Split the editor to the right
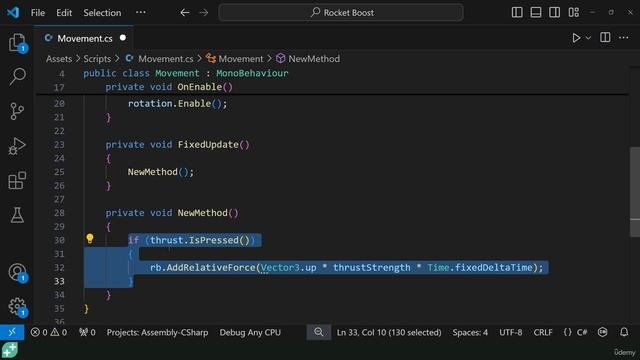Image resolution: width=640 pixels, height=360 pixels. tap(605, 38)
